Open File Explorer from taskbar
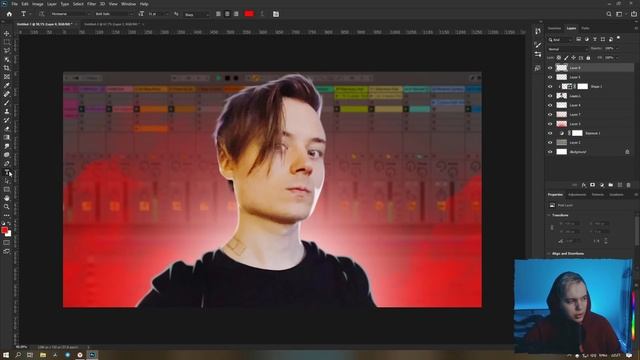640x360 pixels. pyautogui.click(x=42, y=355)
